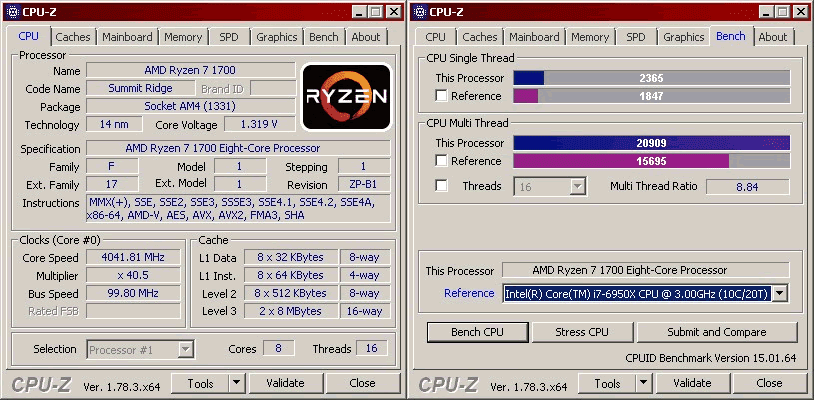This screenshot has height=400, width=814.
Task: Switch to Bench tab in left window
Action: (x=323, y=37)
